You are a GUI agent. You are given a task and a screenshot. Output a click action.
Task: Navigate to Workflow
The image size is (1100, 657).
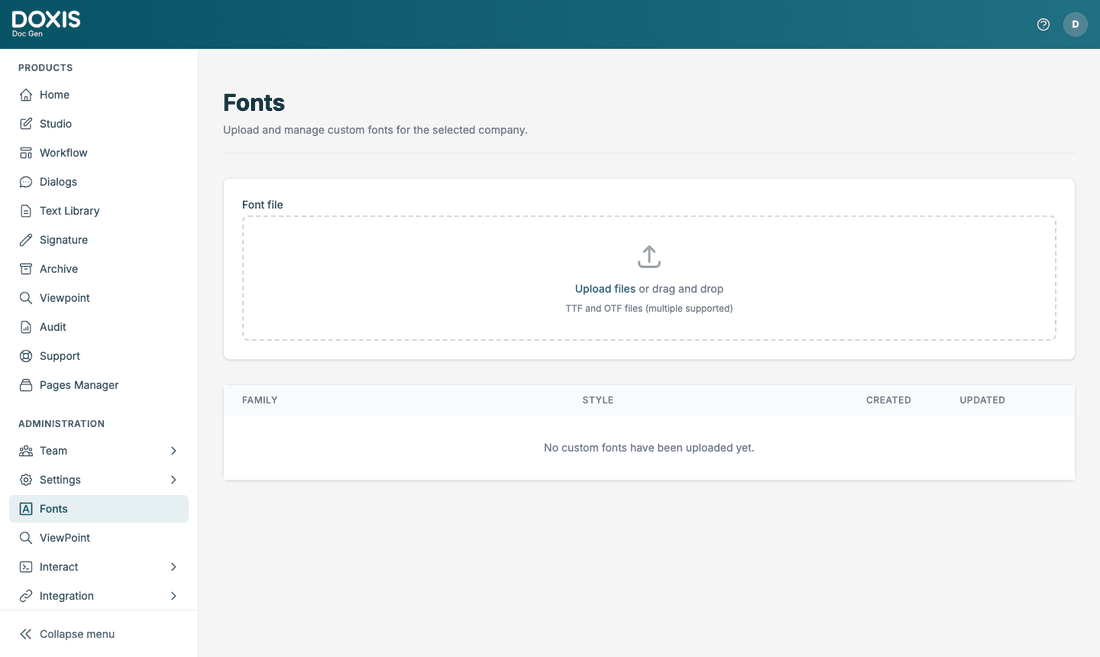(x=99, y=153)
